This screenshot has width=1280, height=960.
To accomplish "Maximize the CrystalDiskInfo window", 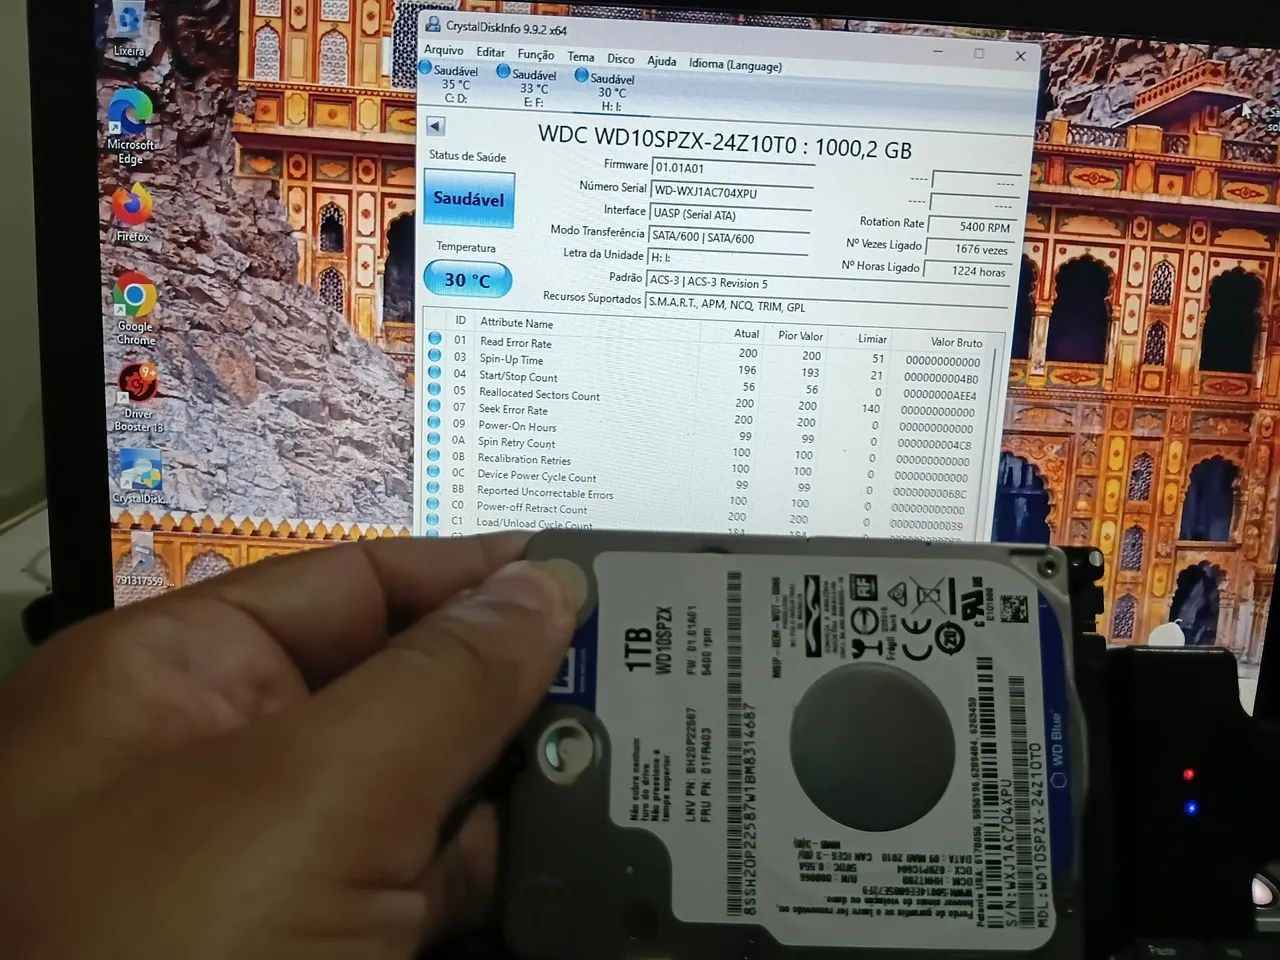I will 979,52.
